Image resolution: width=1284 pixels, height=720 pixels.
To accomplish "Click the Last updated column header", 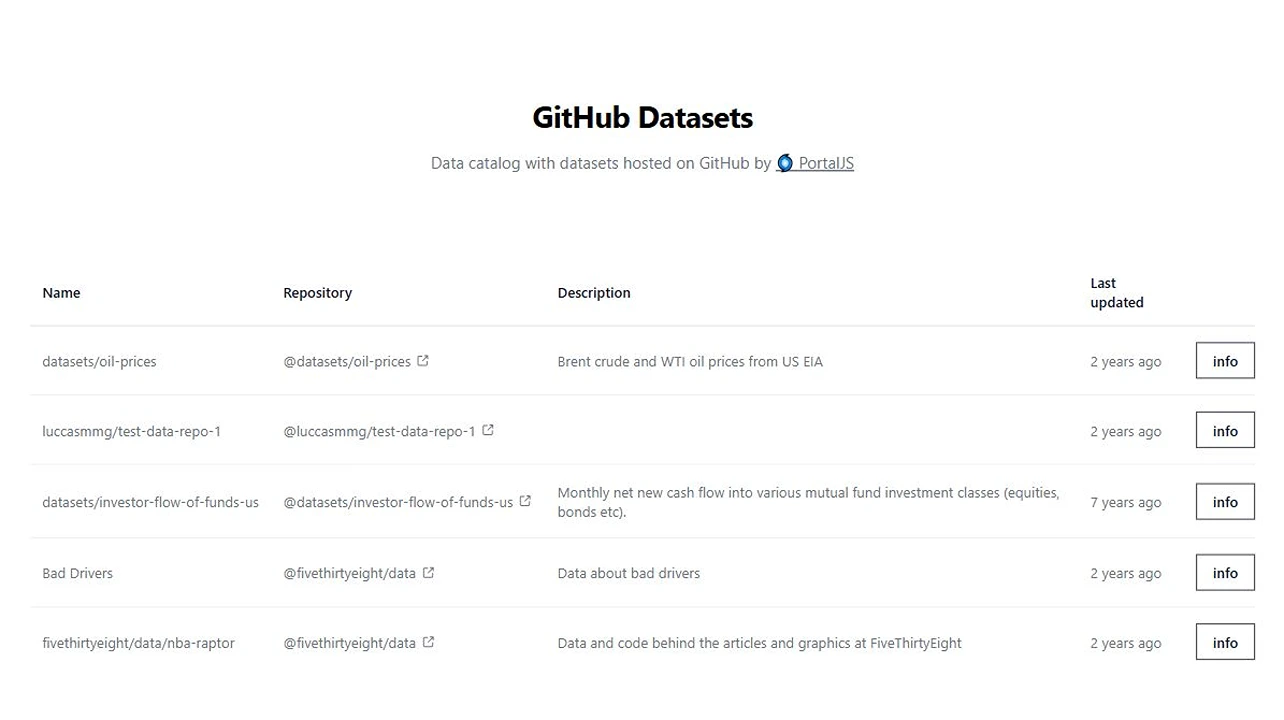I will coord(1116,292).
